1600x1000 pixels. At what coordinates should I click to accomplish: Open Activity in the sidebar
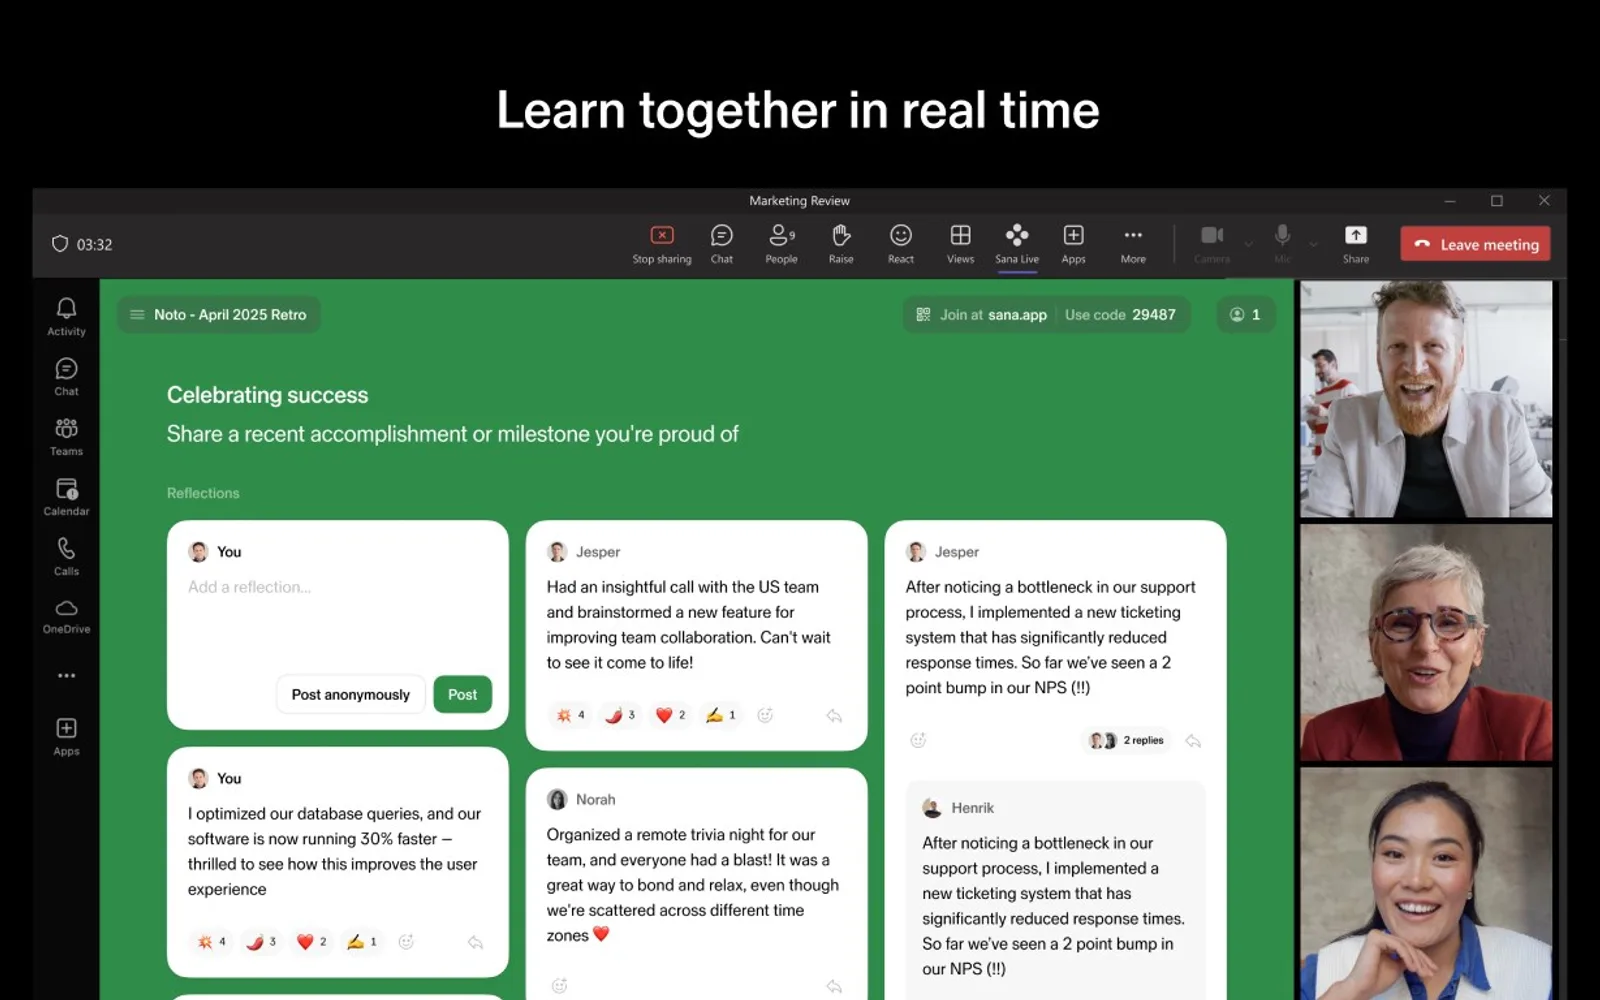(66, 316)
